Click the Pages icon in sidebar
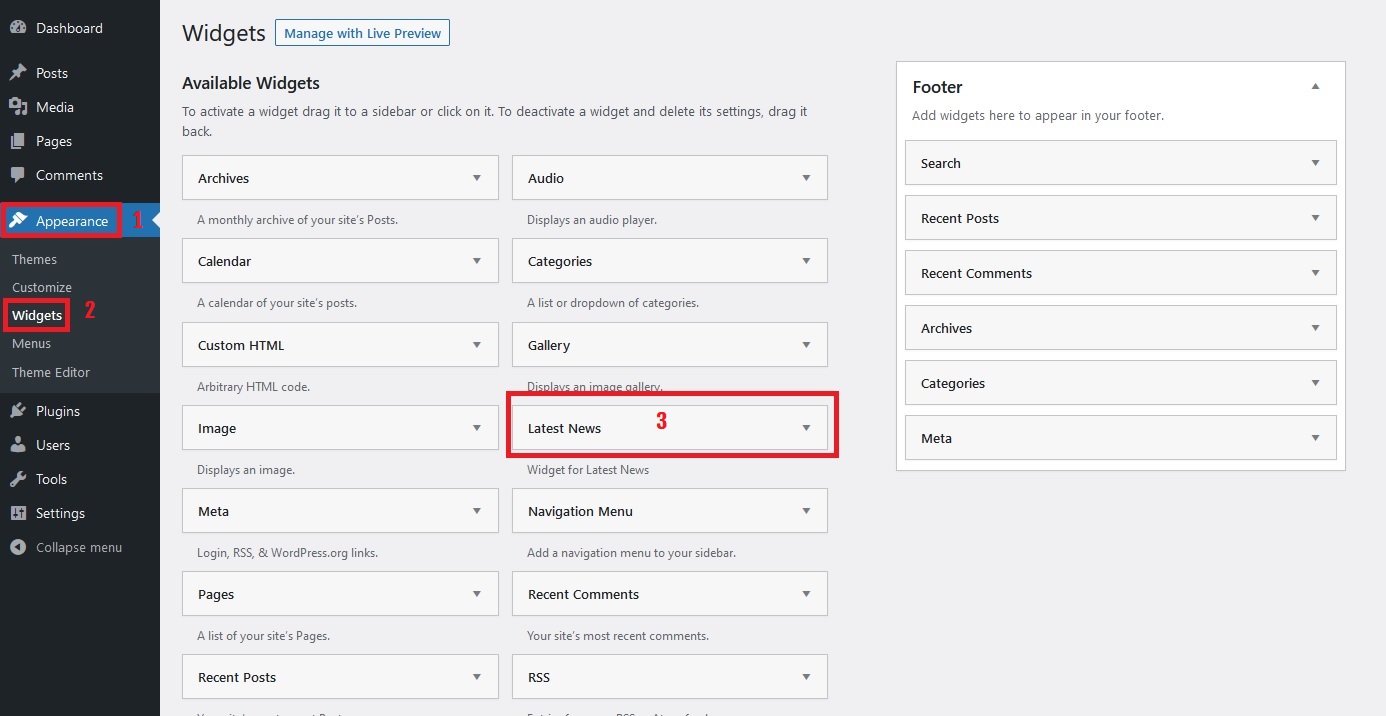The height and width of the screenshot is (716, 1386). 18,141
